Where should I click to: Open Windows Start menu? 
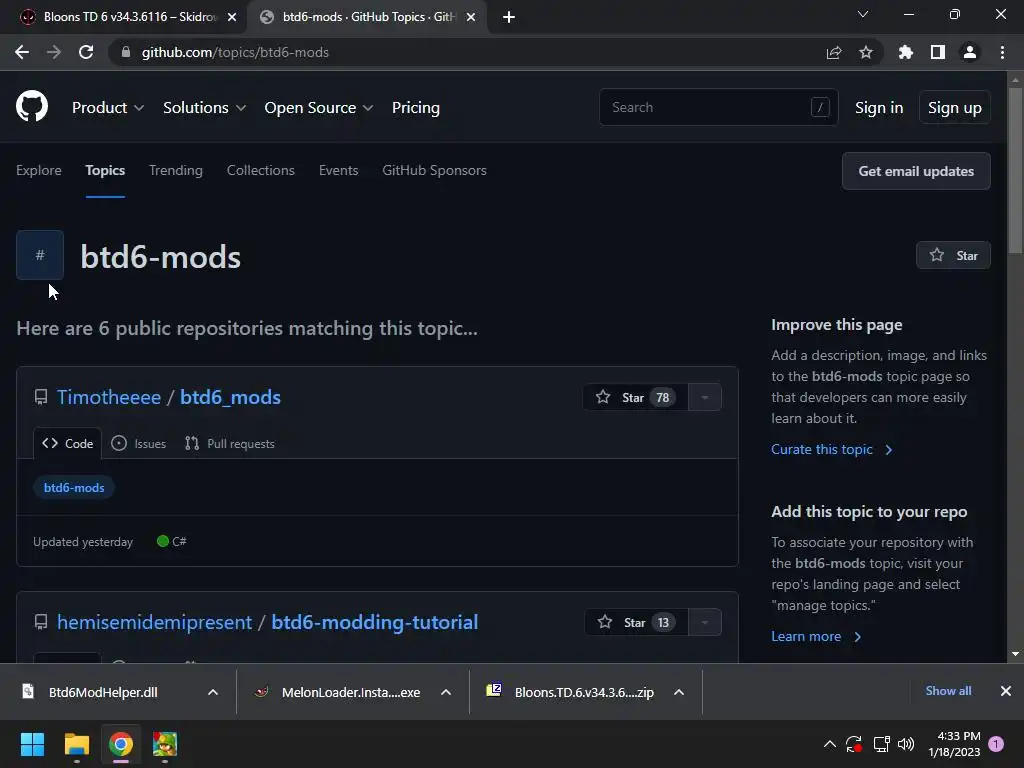pyautogui.click(x=32, y=744)
